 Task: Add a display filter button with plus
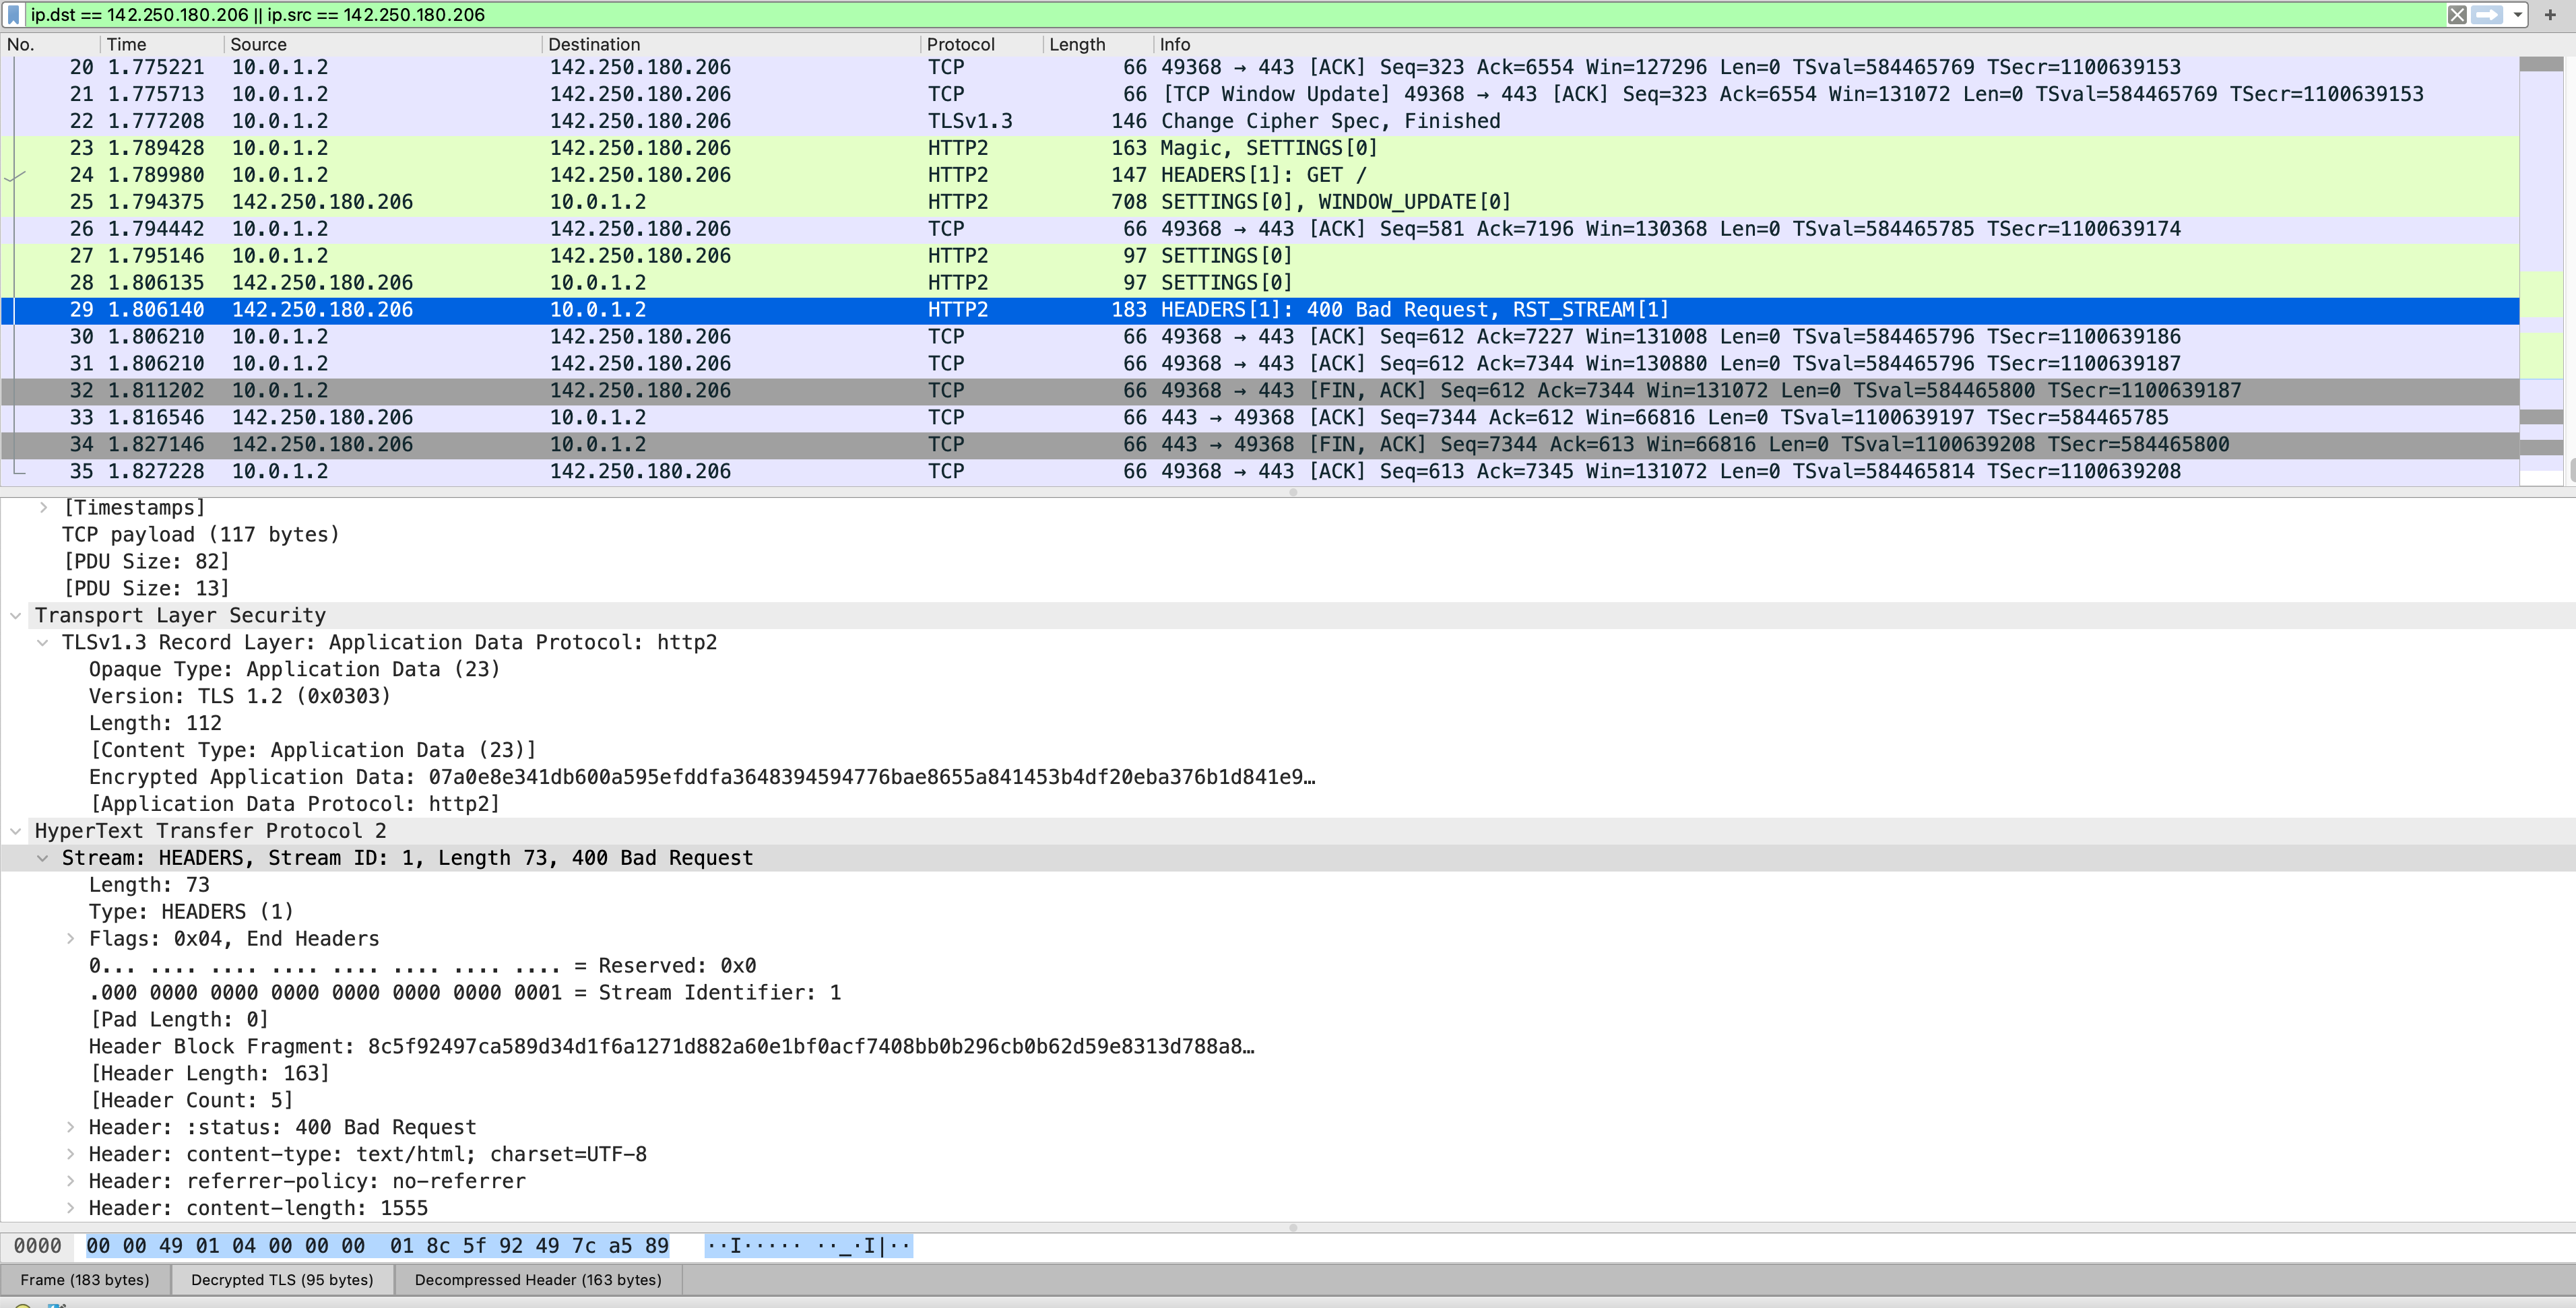[2550, 15]
